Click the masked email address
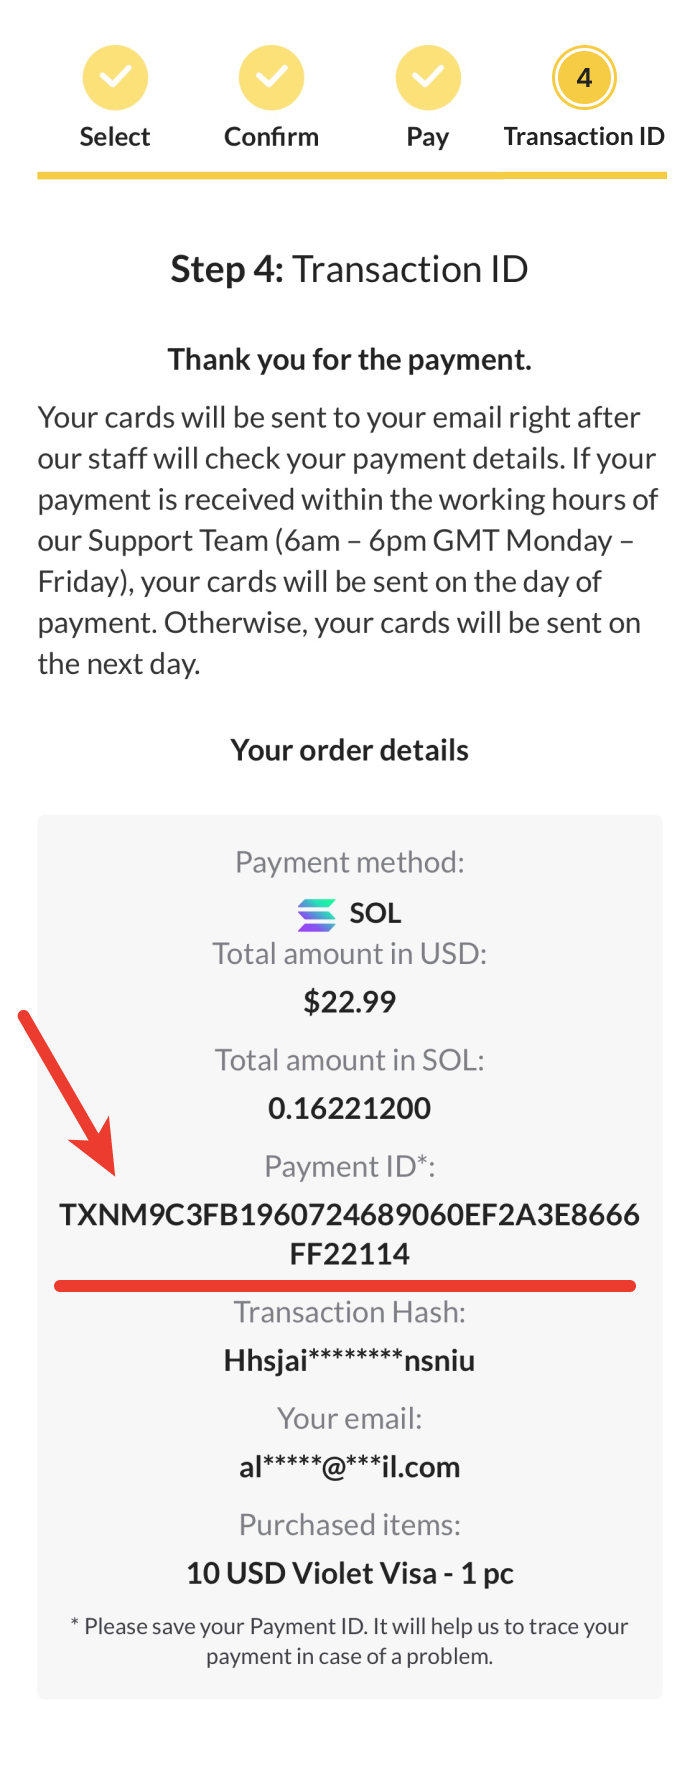The height and width of the screenshot is (1780, 700). pos(349,1467)
